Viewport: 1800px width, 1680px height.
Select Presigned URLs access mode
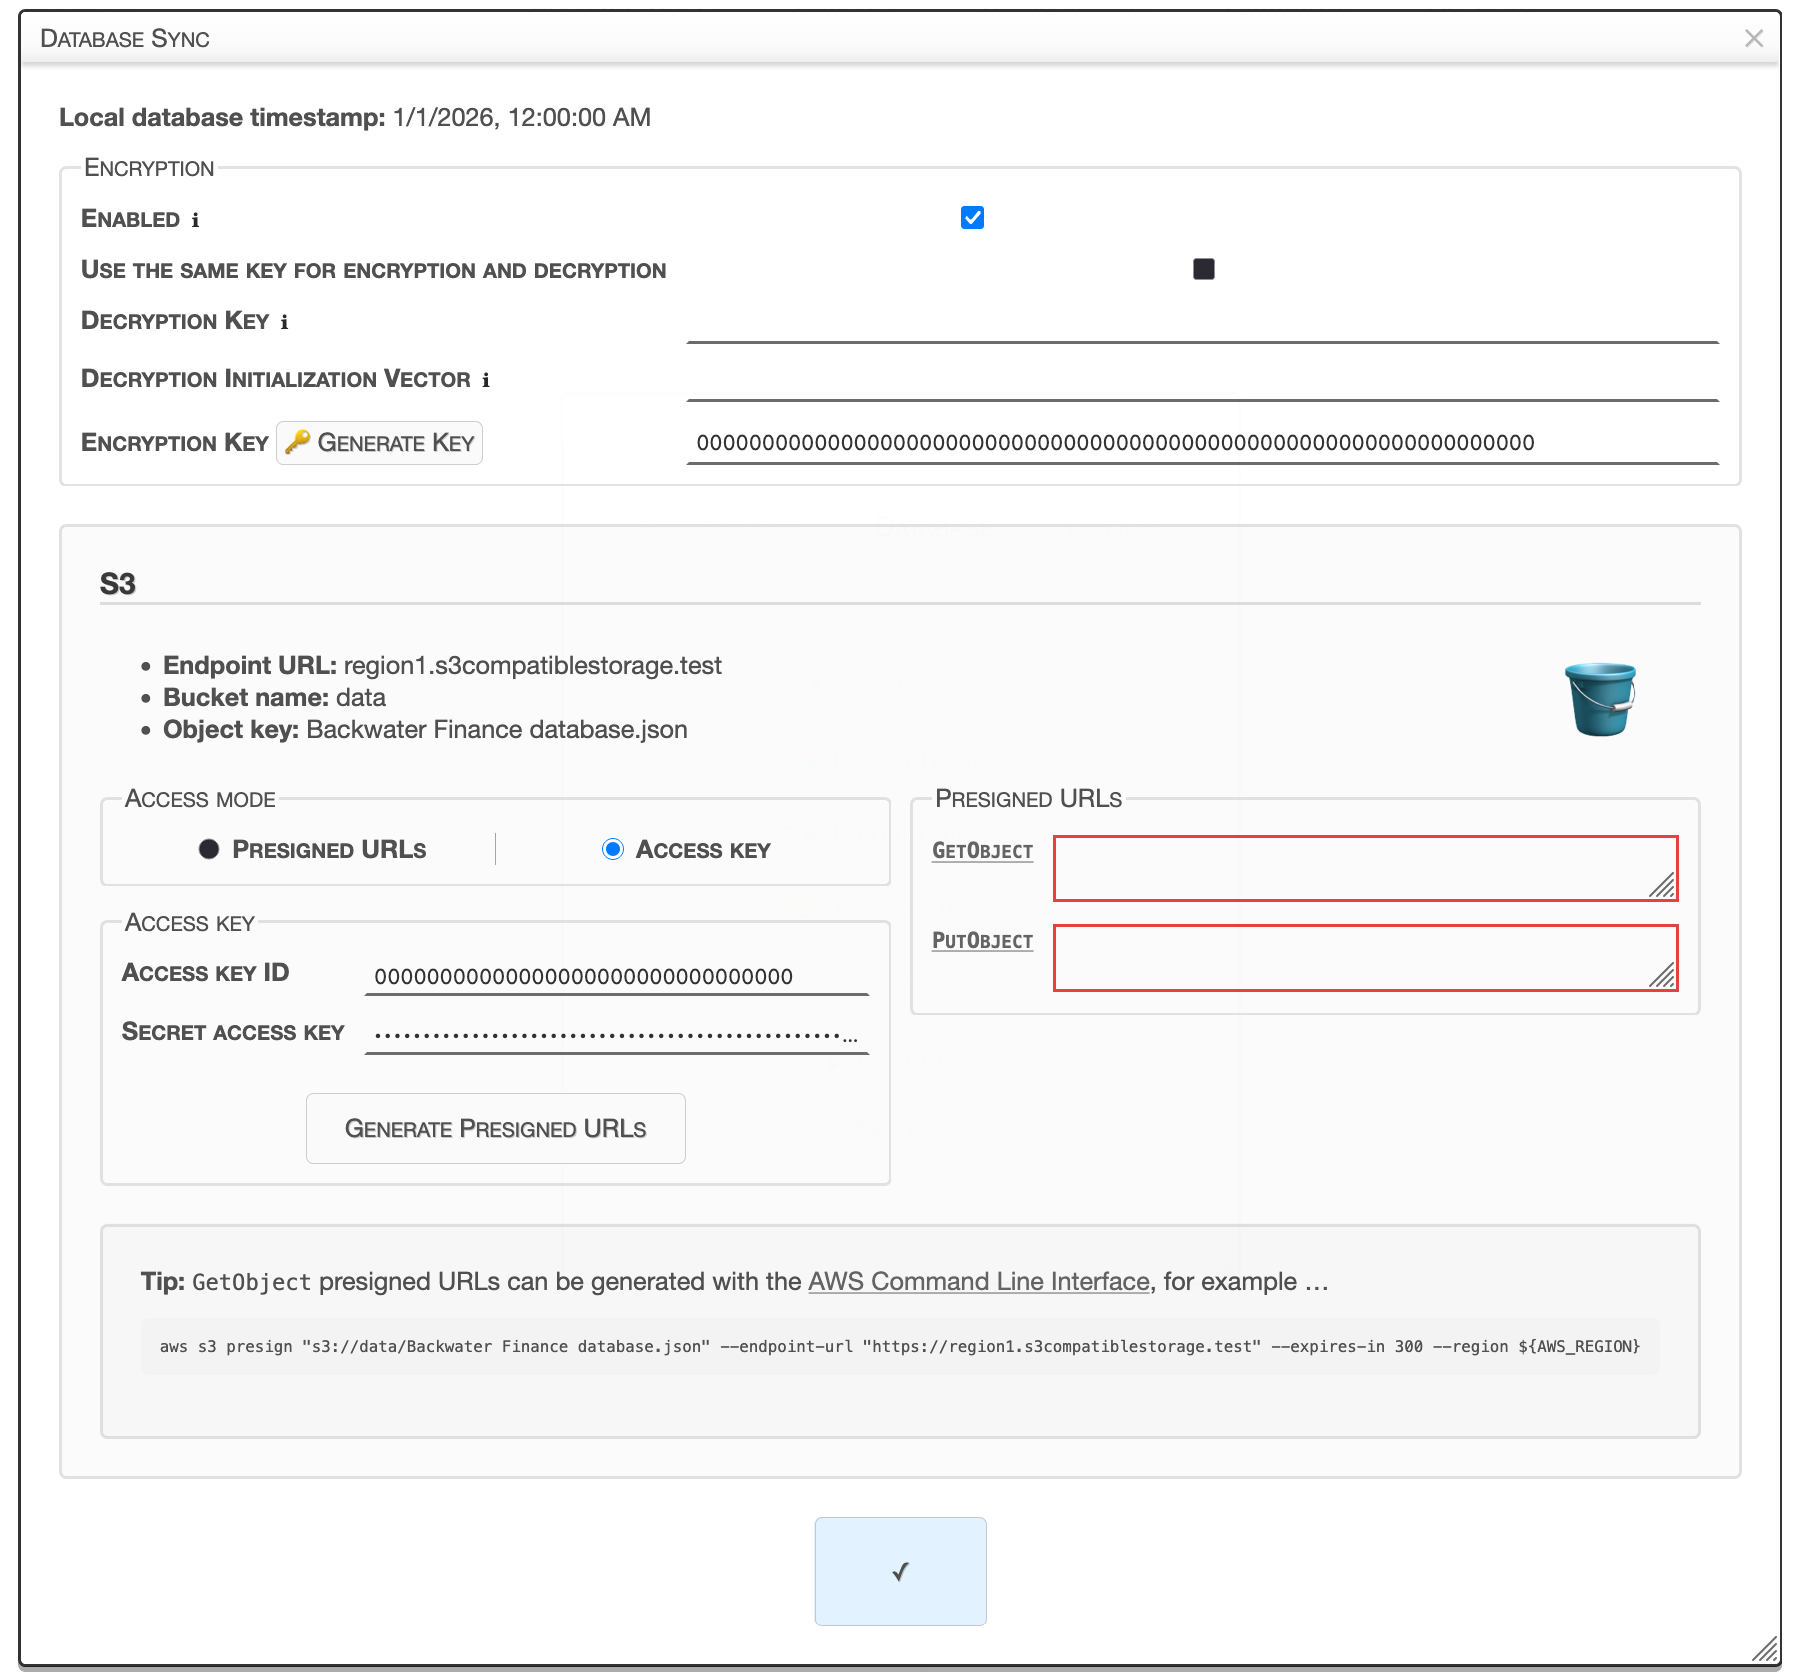pyautogui.click(x=209, y=849)
